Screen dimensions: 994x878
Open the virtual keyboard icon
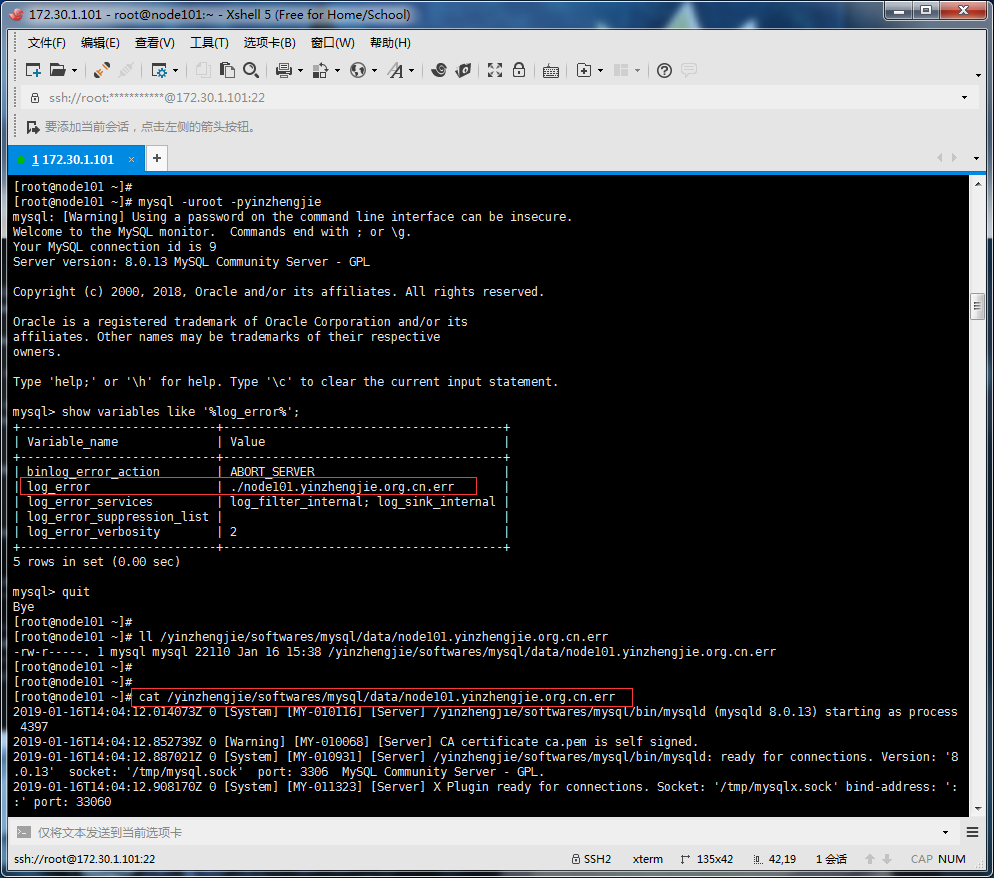click(x=551, y=71)
